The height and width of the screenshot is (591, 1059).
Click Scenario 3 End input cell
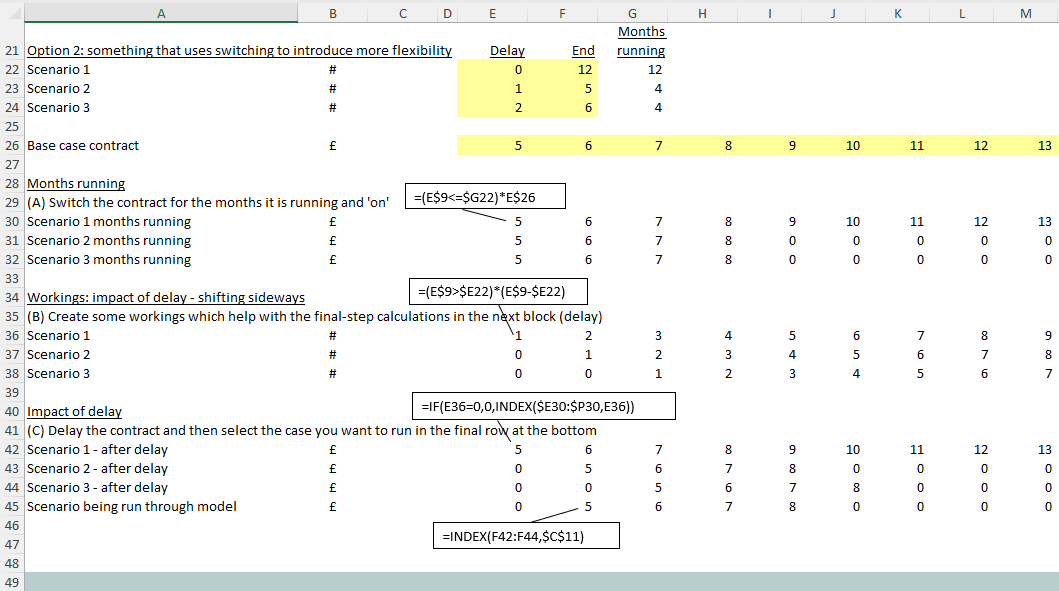pos(564,108)
